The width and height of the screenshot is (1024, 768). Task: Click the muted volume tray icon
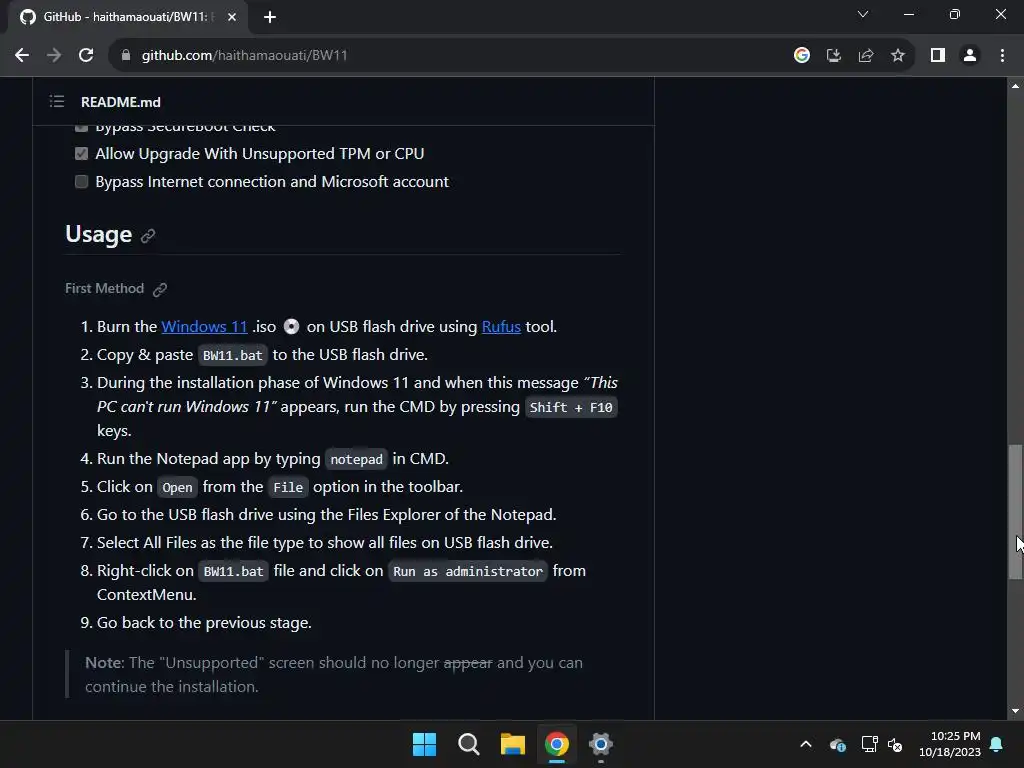[895, 744]
